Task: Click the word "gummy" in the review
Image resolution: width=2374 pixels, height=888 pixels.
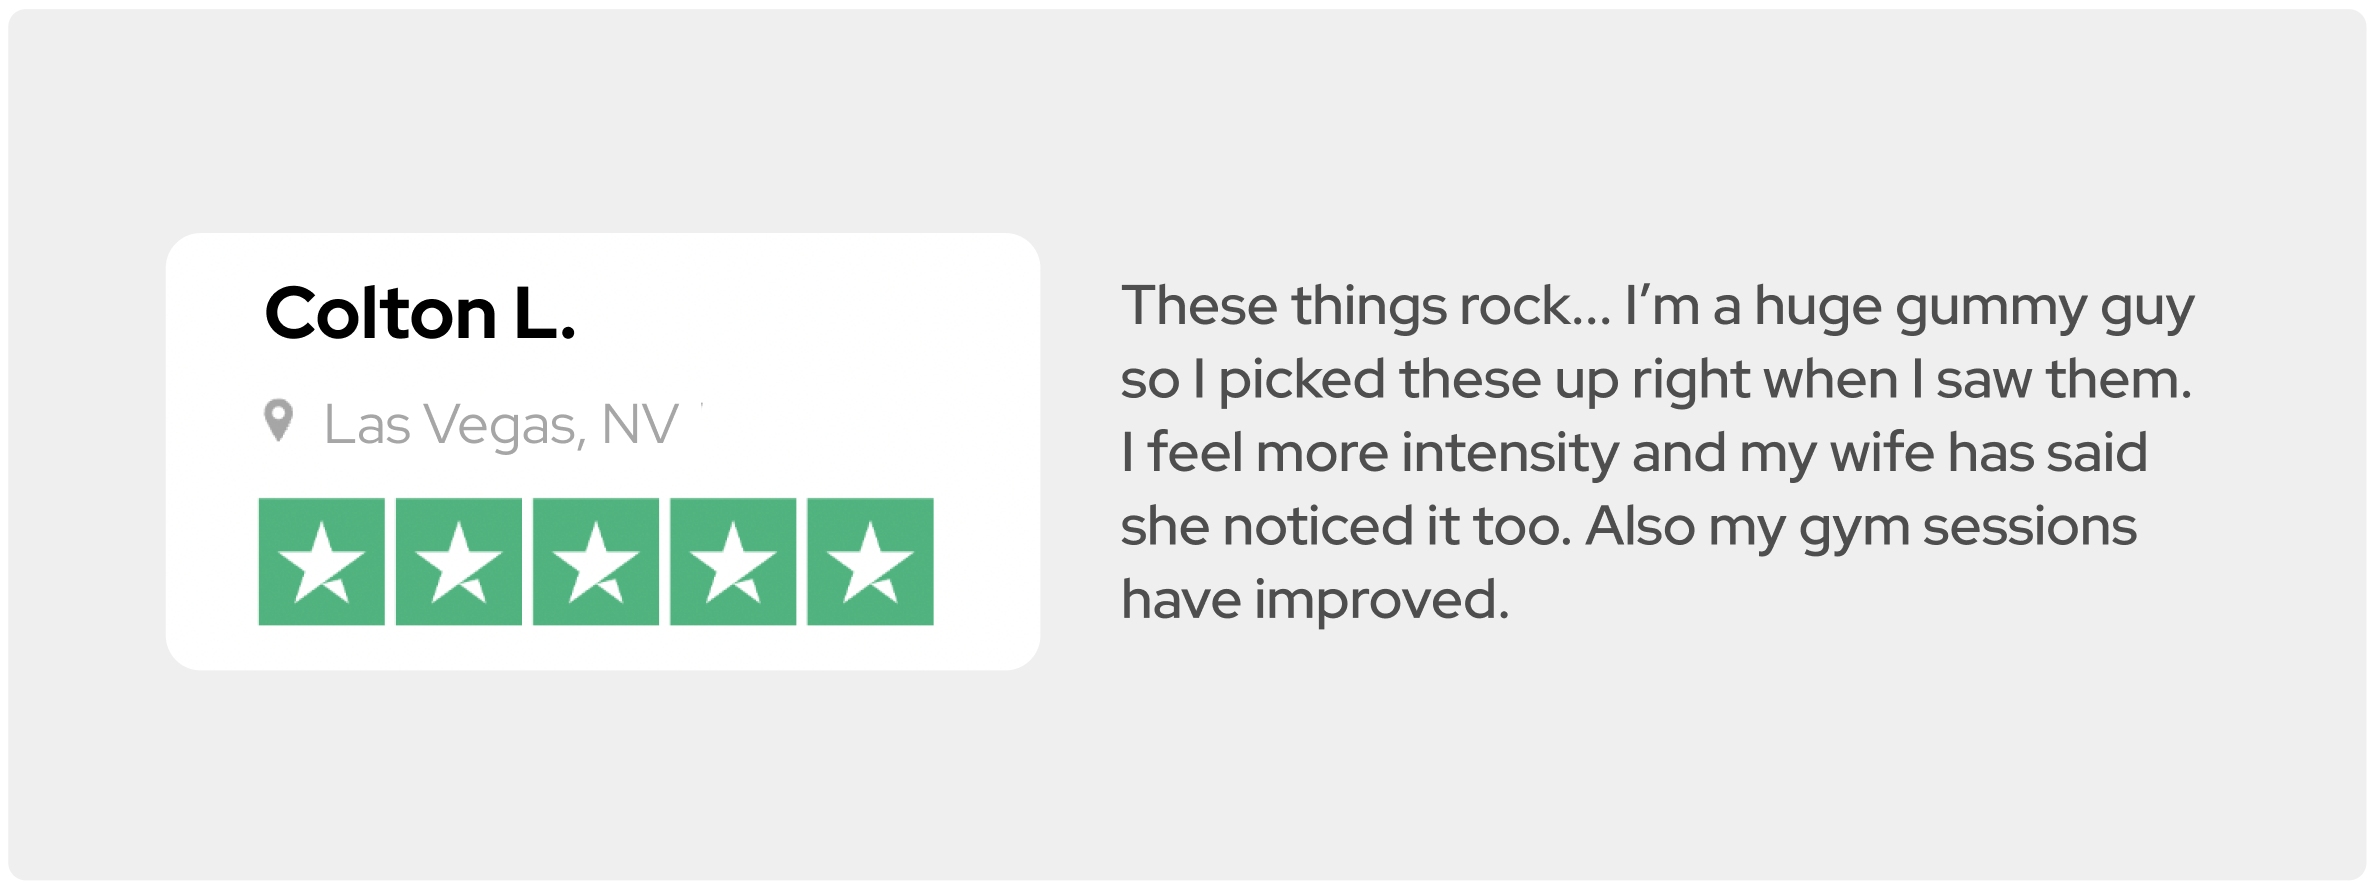Action: coord(1990,308)
